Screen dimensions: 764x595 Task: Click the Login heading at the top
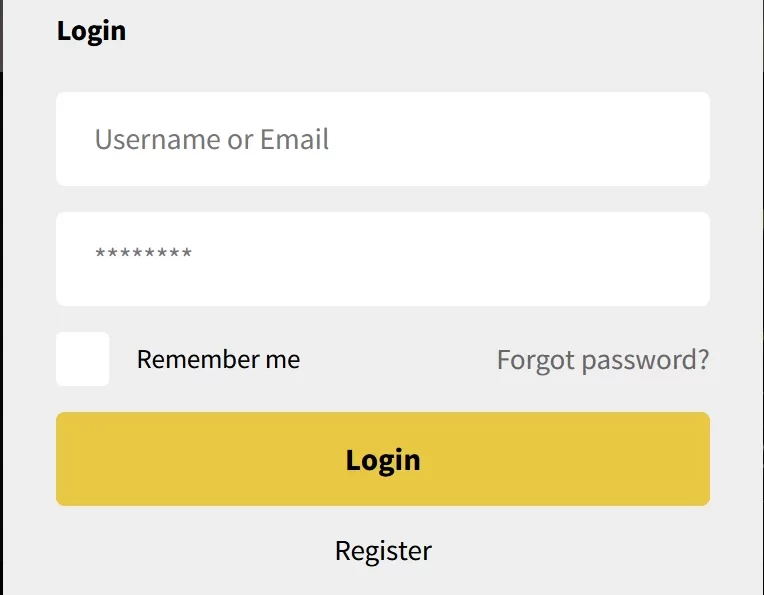click(91, 30)
